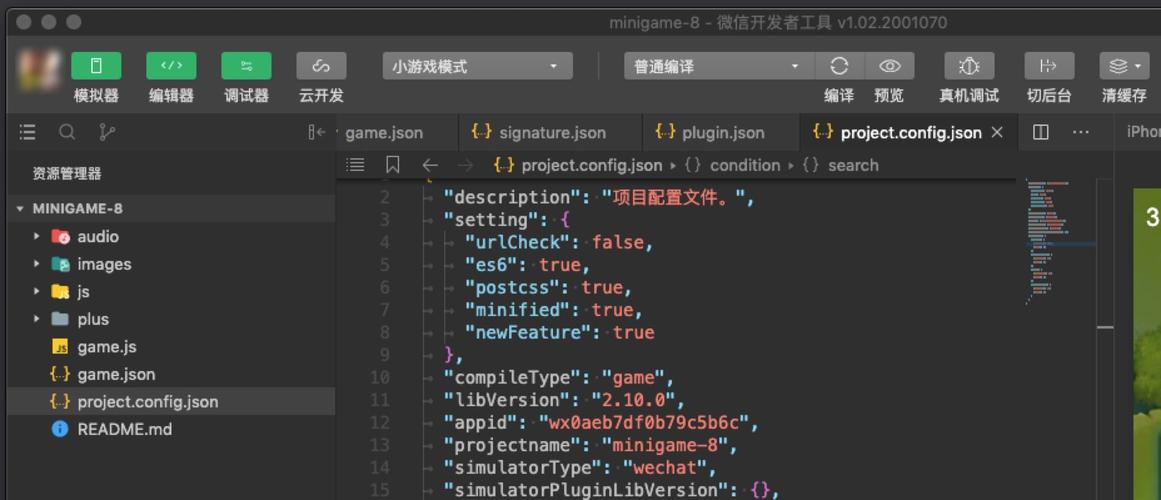The width and height of the screenshot is (1161, 500).
Task: Click the bookmark icon in breadcrumb bar
Action: (393, 165)
